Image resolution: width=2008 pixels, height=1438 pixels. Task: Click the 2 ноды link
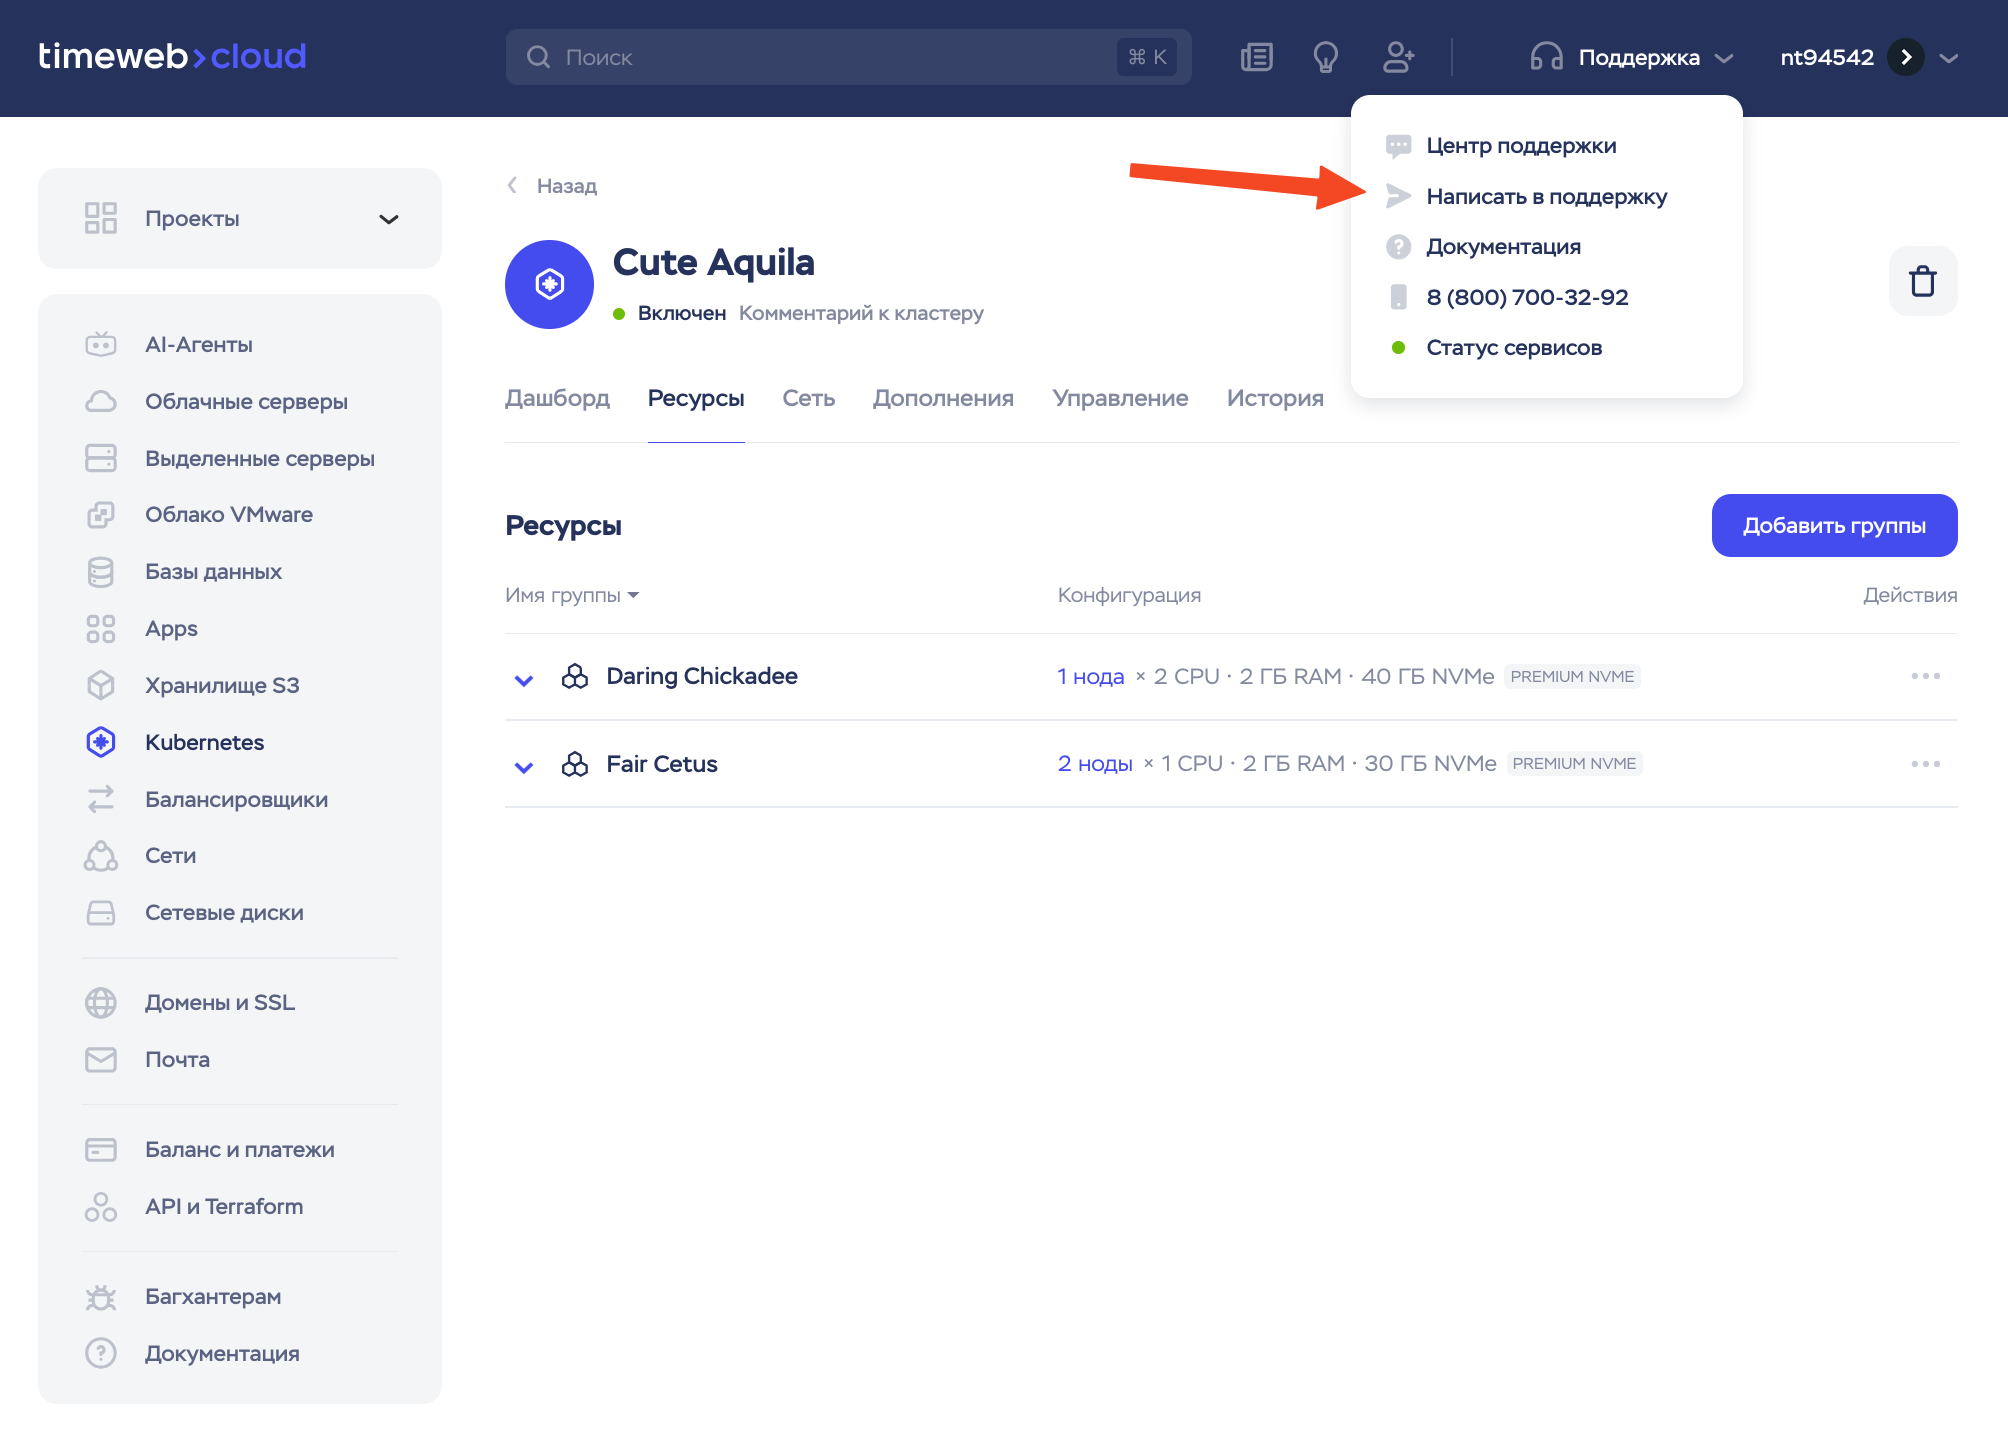[1094, 764]
